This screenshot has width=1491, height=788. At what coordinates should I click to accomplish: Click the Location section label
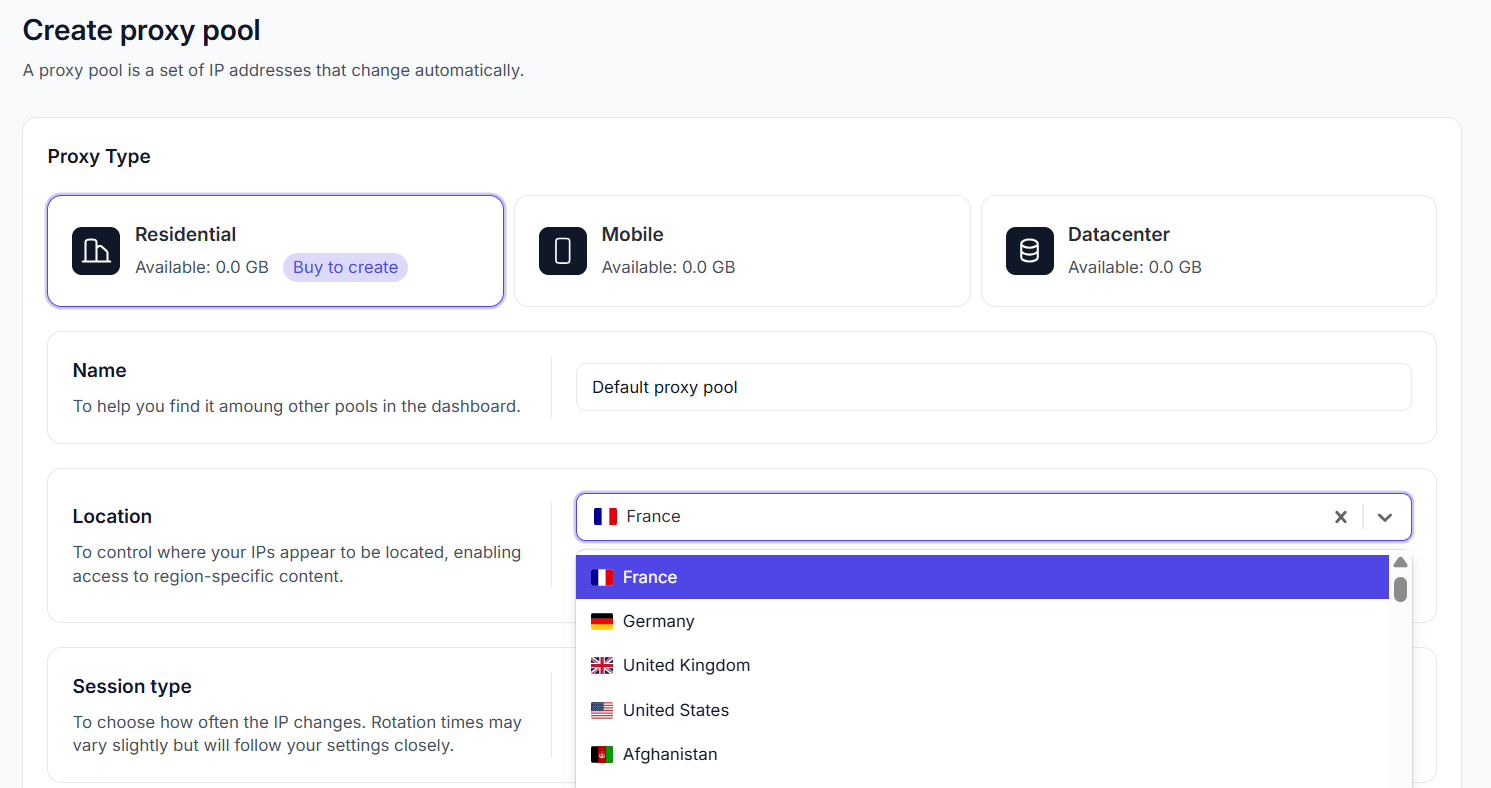click(112, 517)
